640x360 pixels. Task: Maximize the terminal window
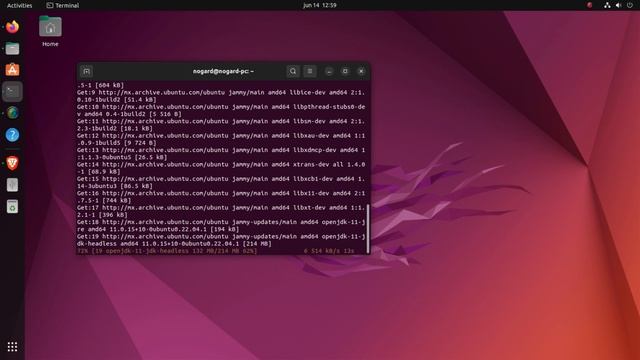tap(345, 71)
